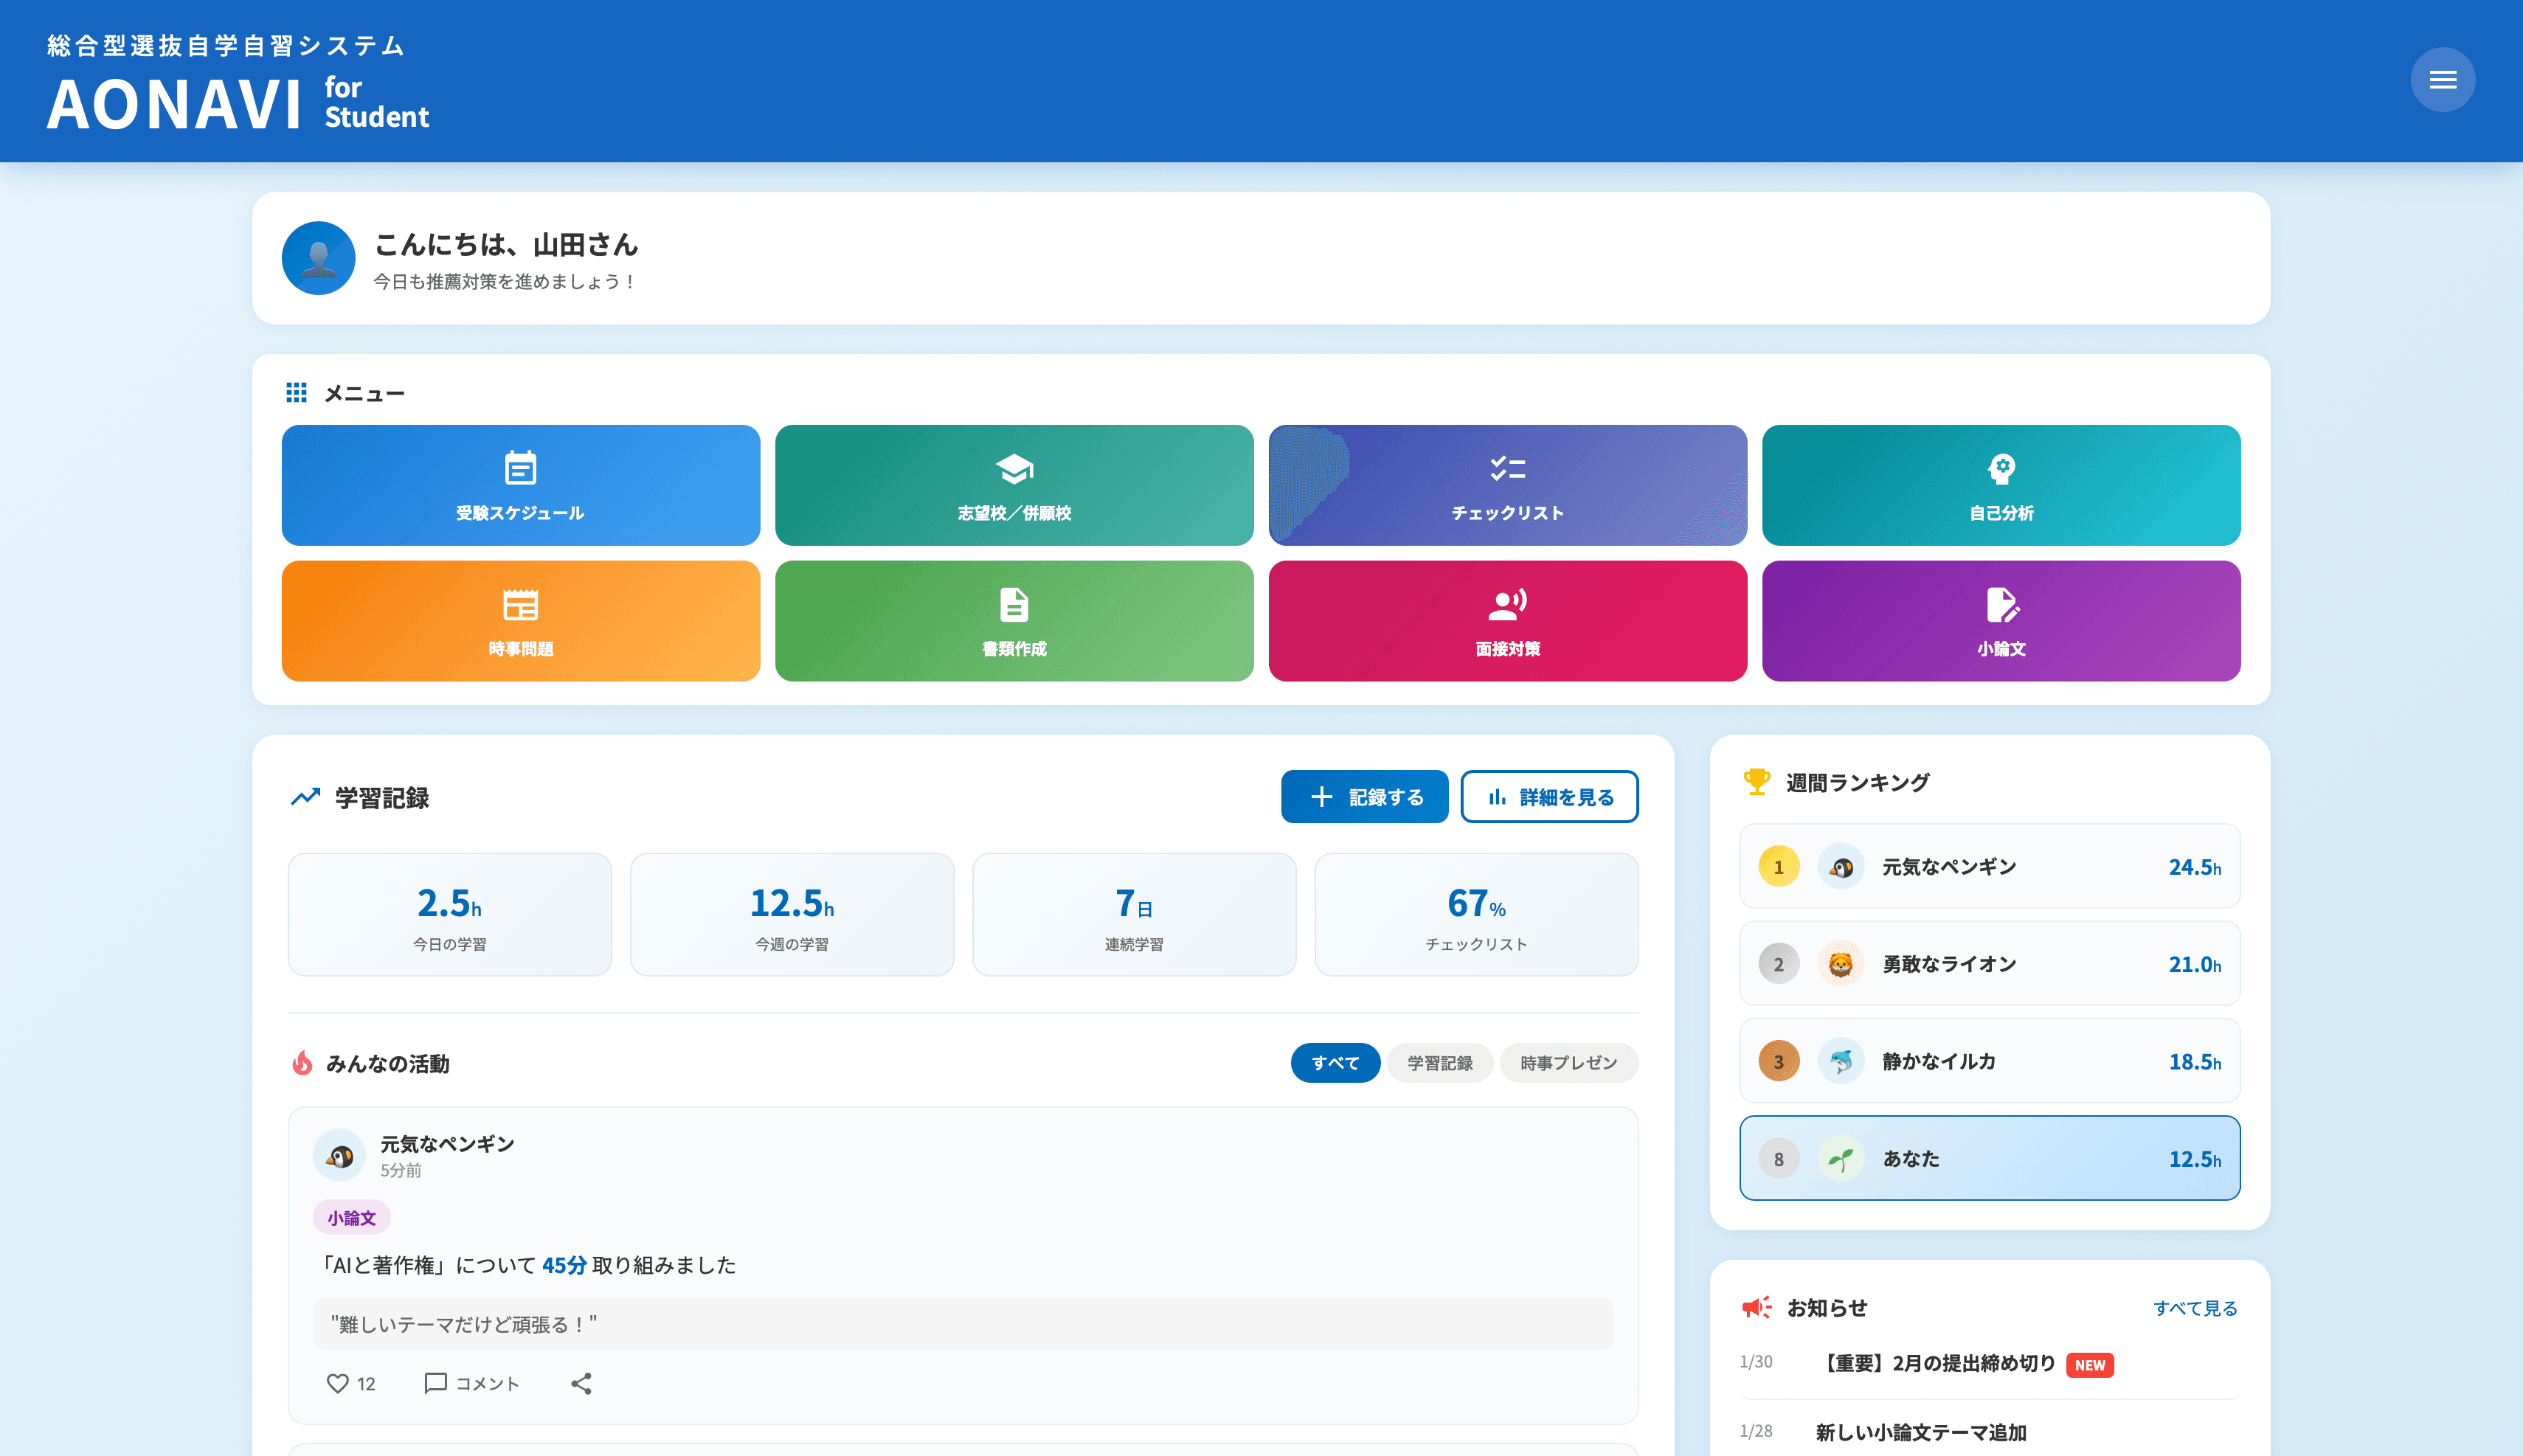The height and width of the screenshot is (1456, 2523).
Task: Share the 「AIと著作権」activity post
Action: point(581,1383)
